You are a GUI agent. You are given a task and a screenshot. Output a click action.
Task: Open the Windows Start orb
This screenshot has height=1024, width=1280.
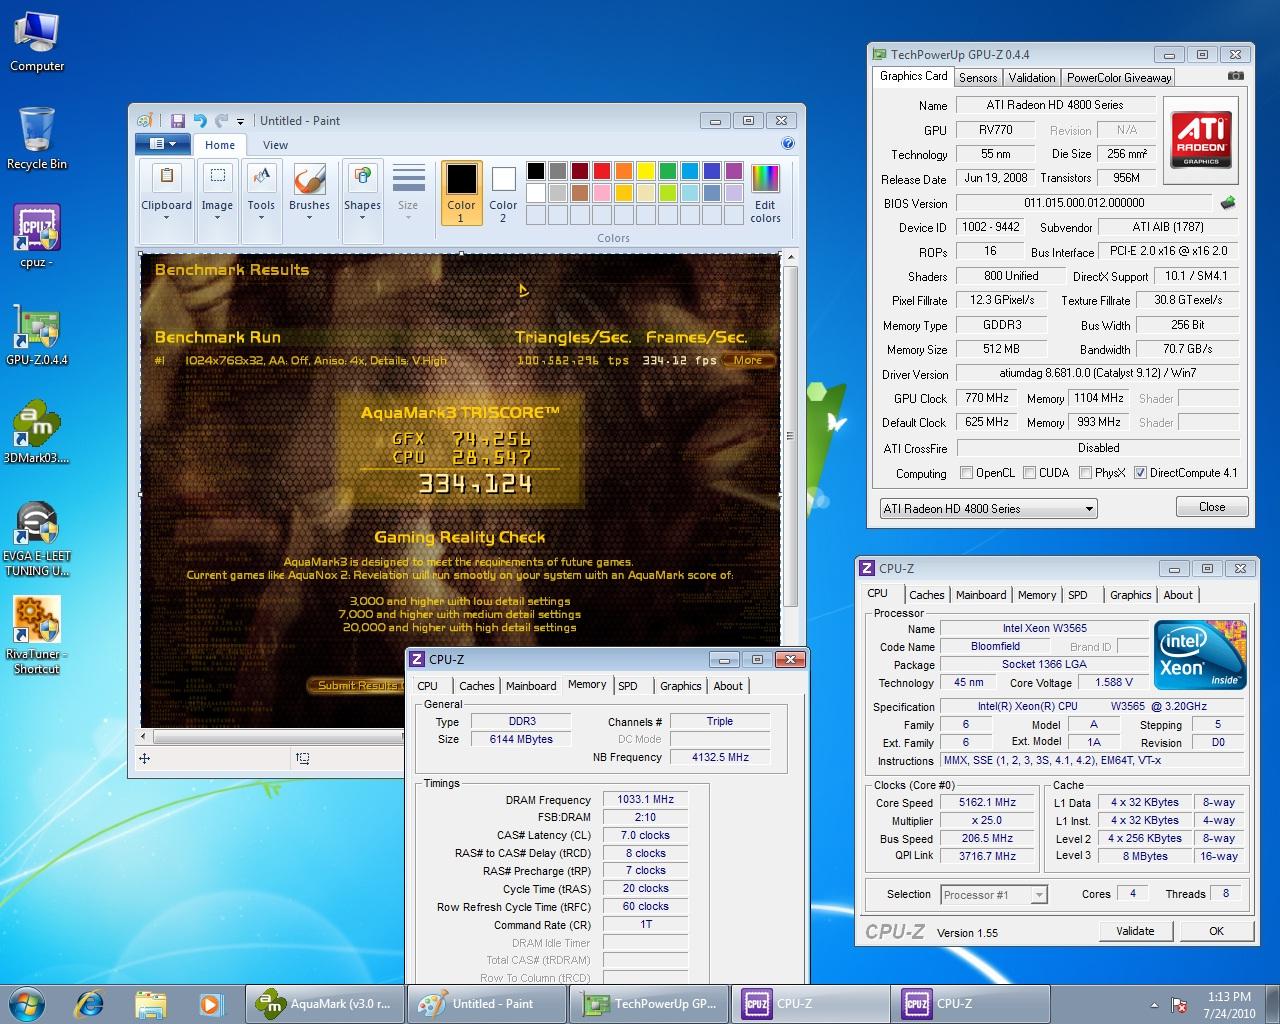point(27,1004)
